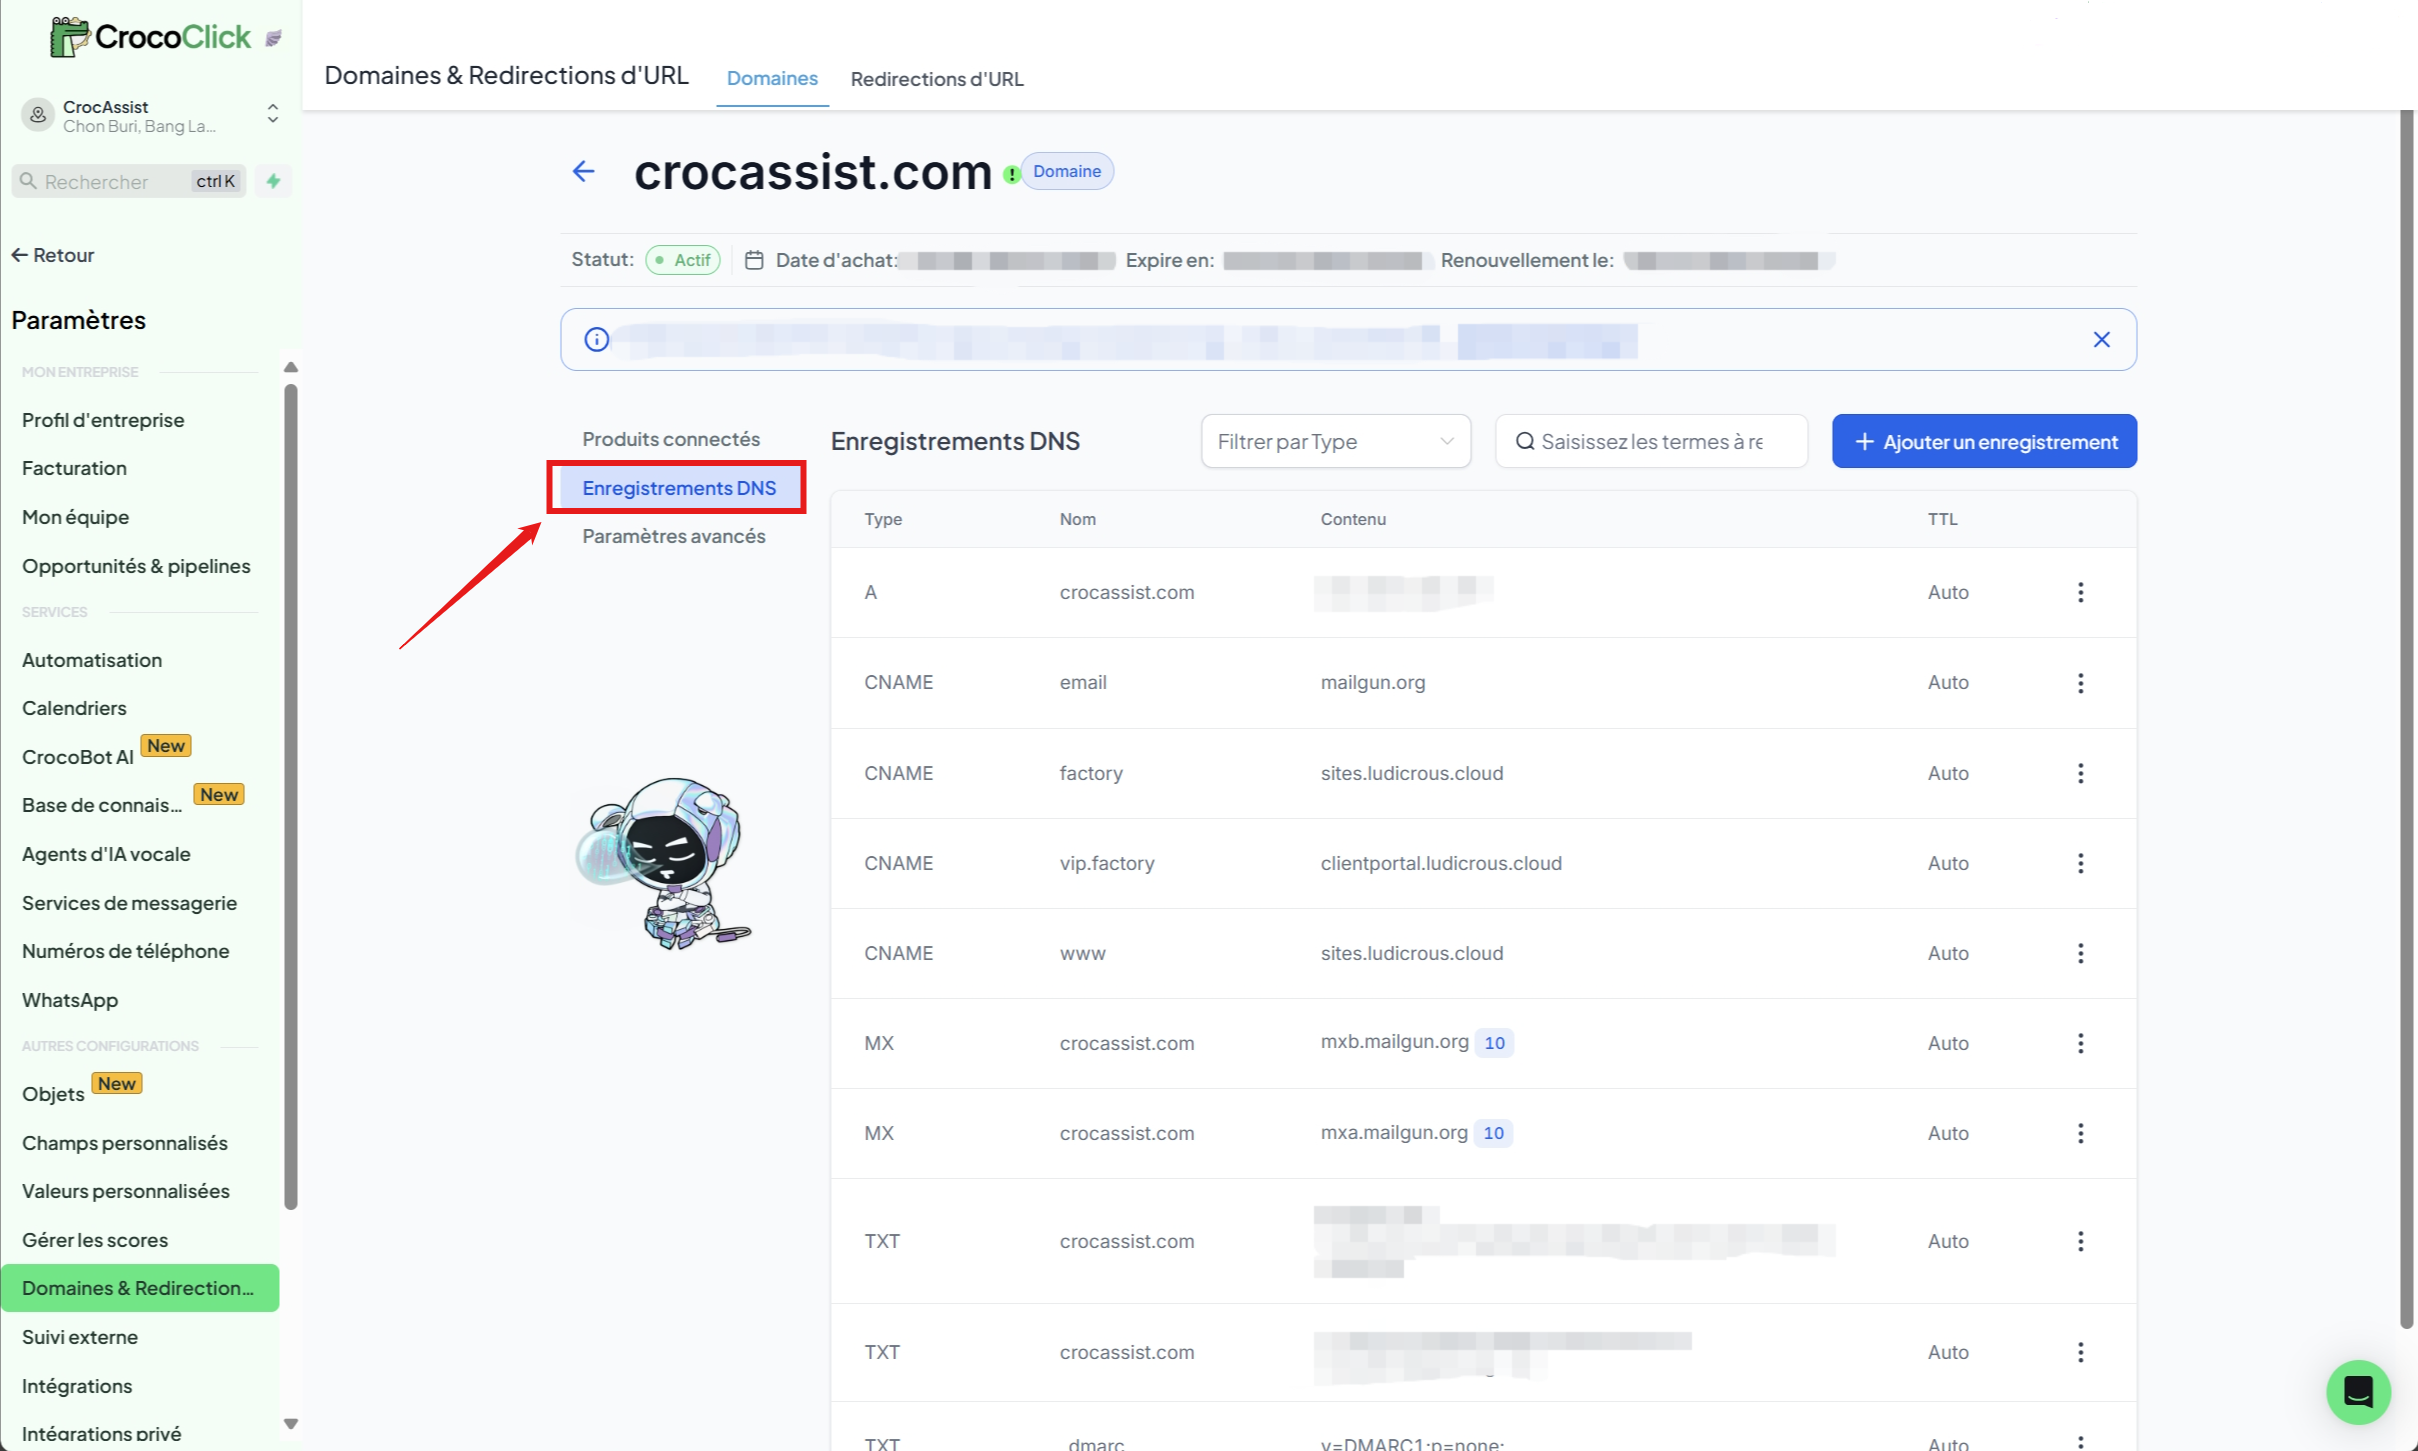This screenshot has width=2418, height=1451.
Task: Click the sidebar scroll down arrow
Action: click(291, 1424)
